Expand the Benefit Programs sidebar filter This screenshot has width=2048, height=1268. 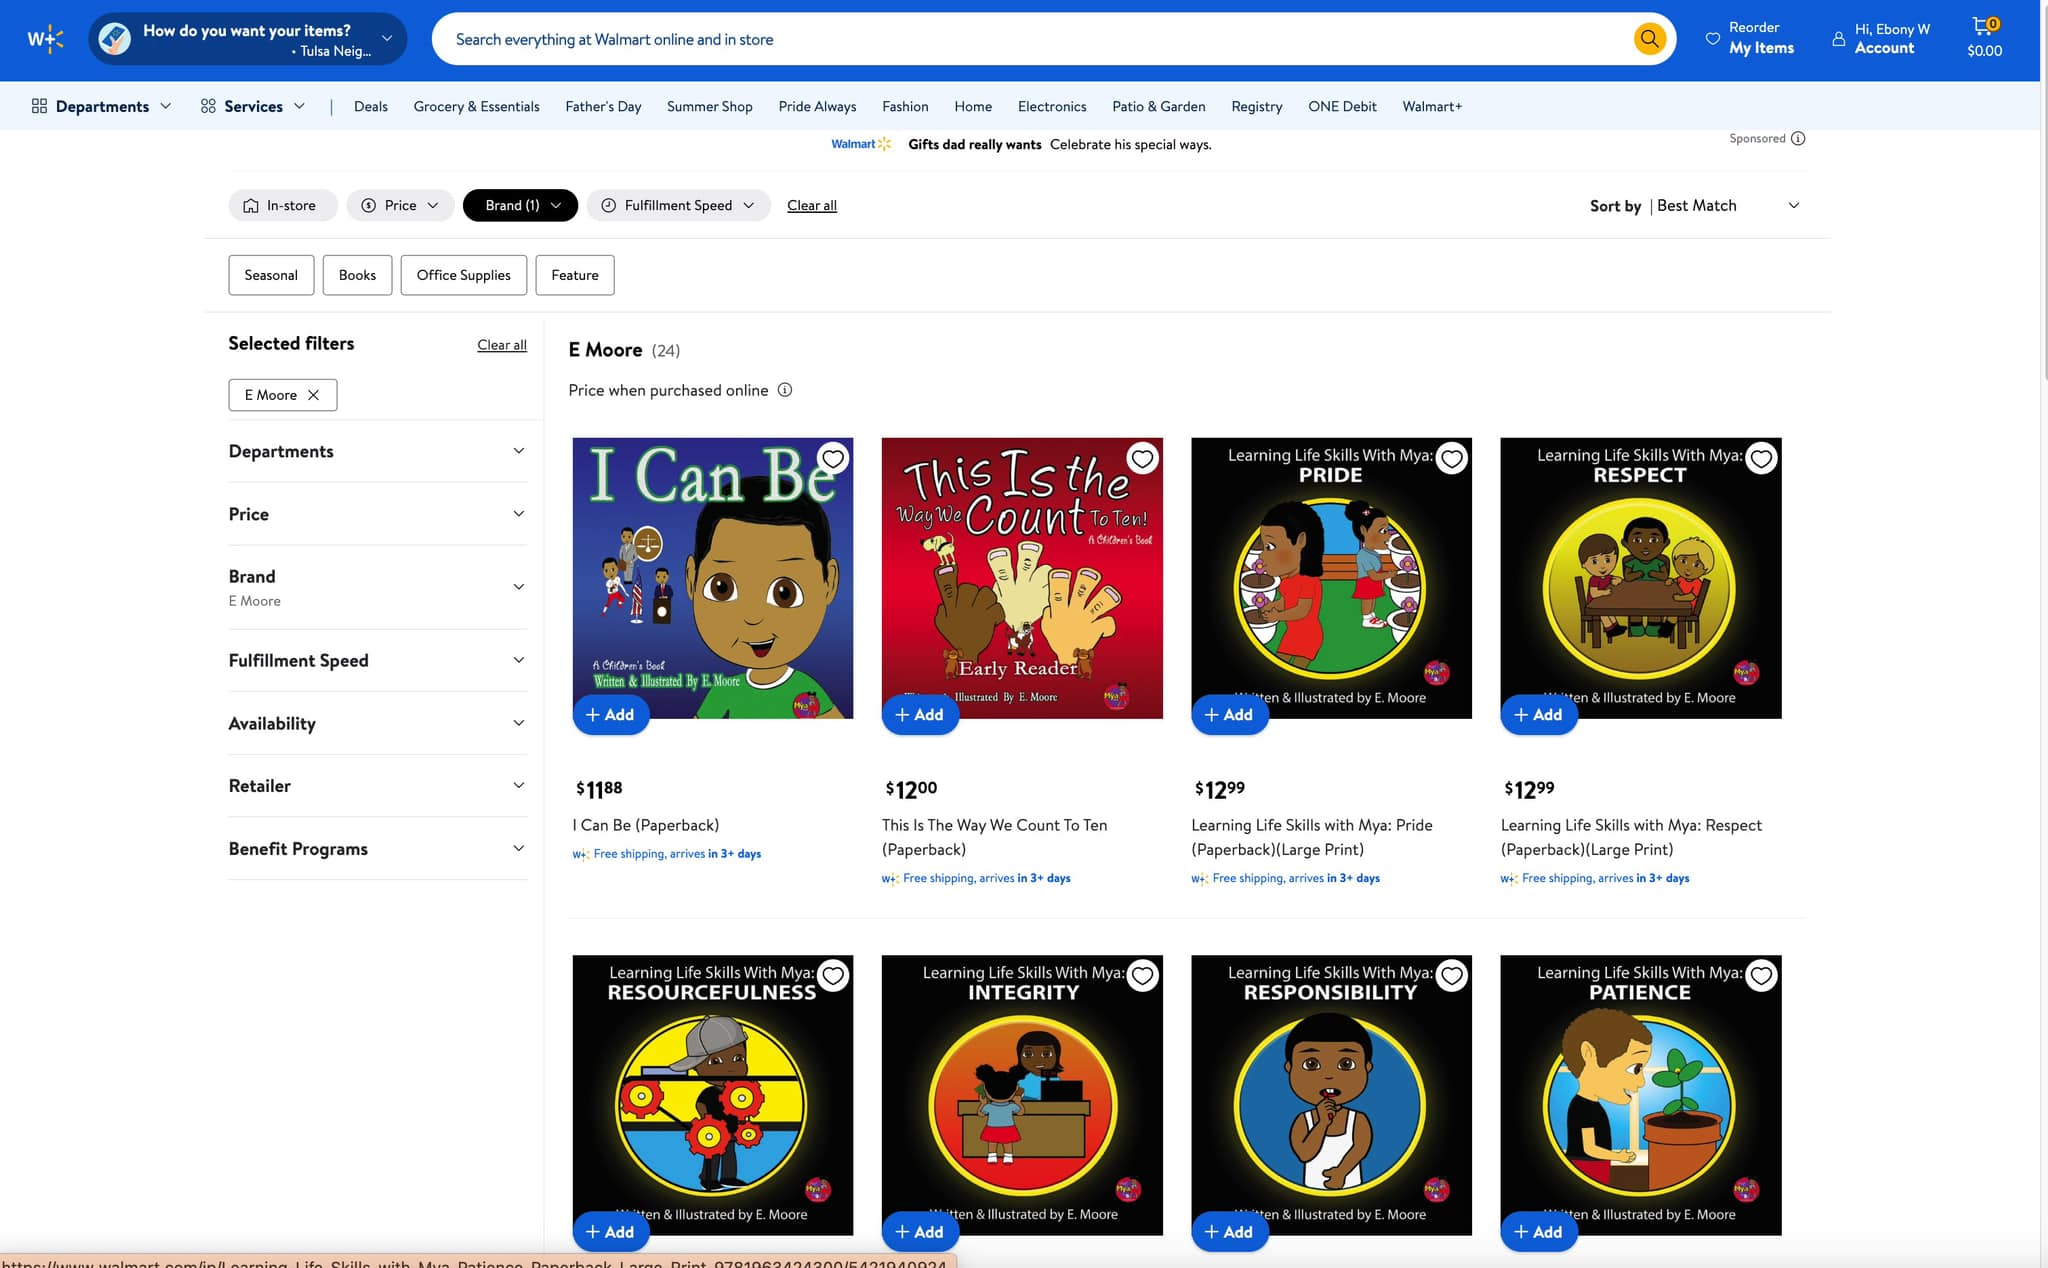click(377, 849)
